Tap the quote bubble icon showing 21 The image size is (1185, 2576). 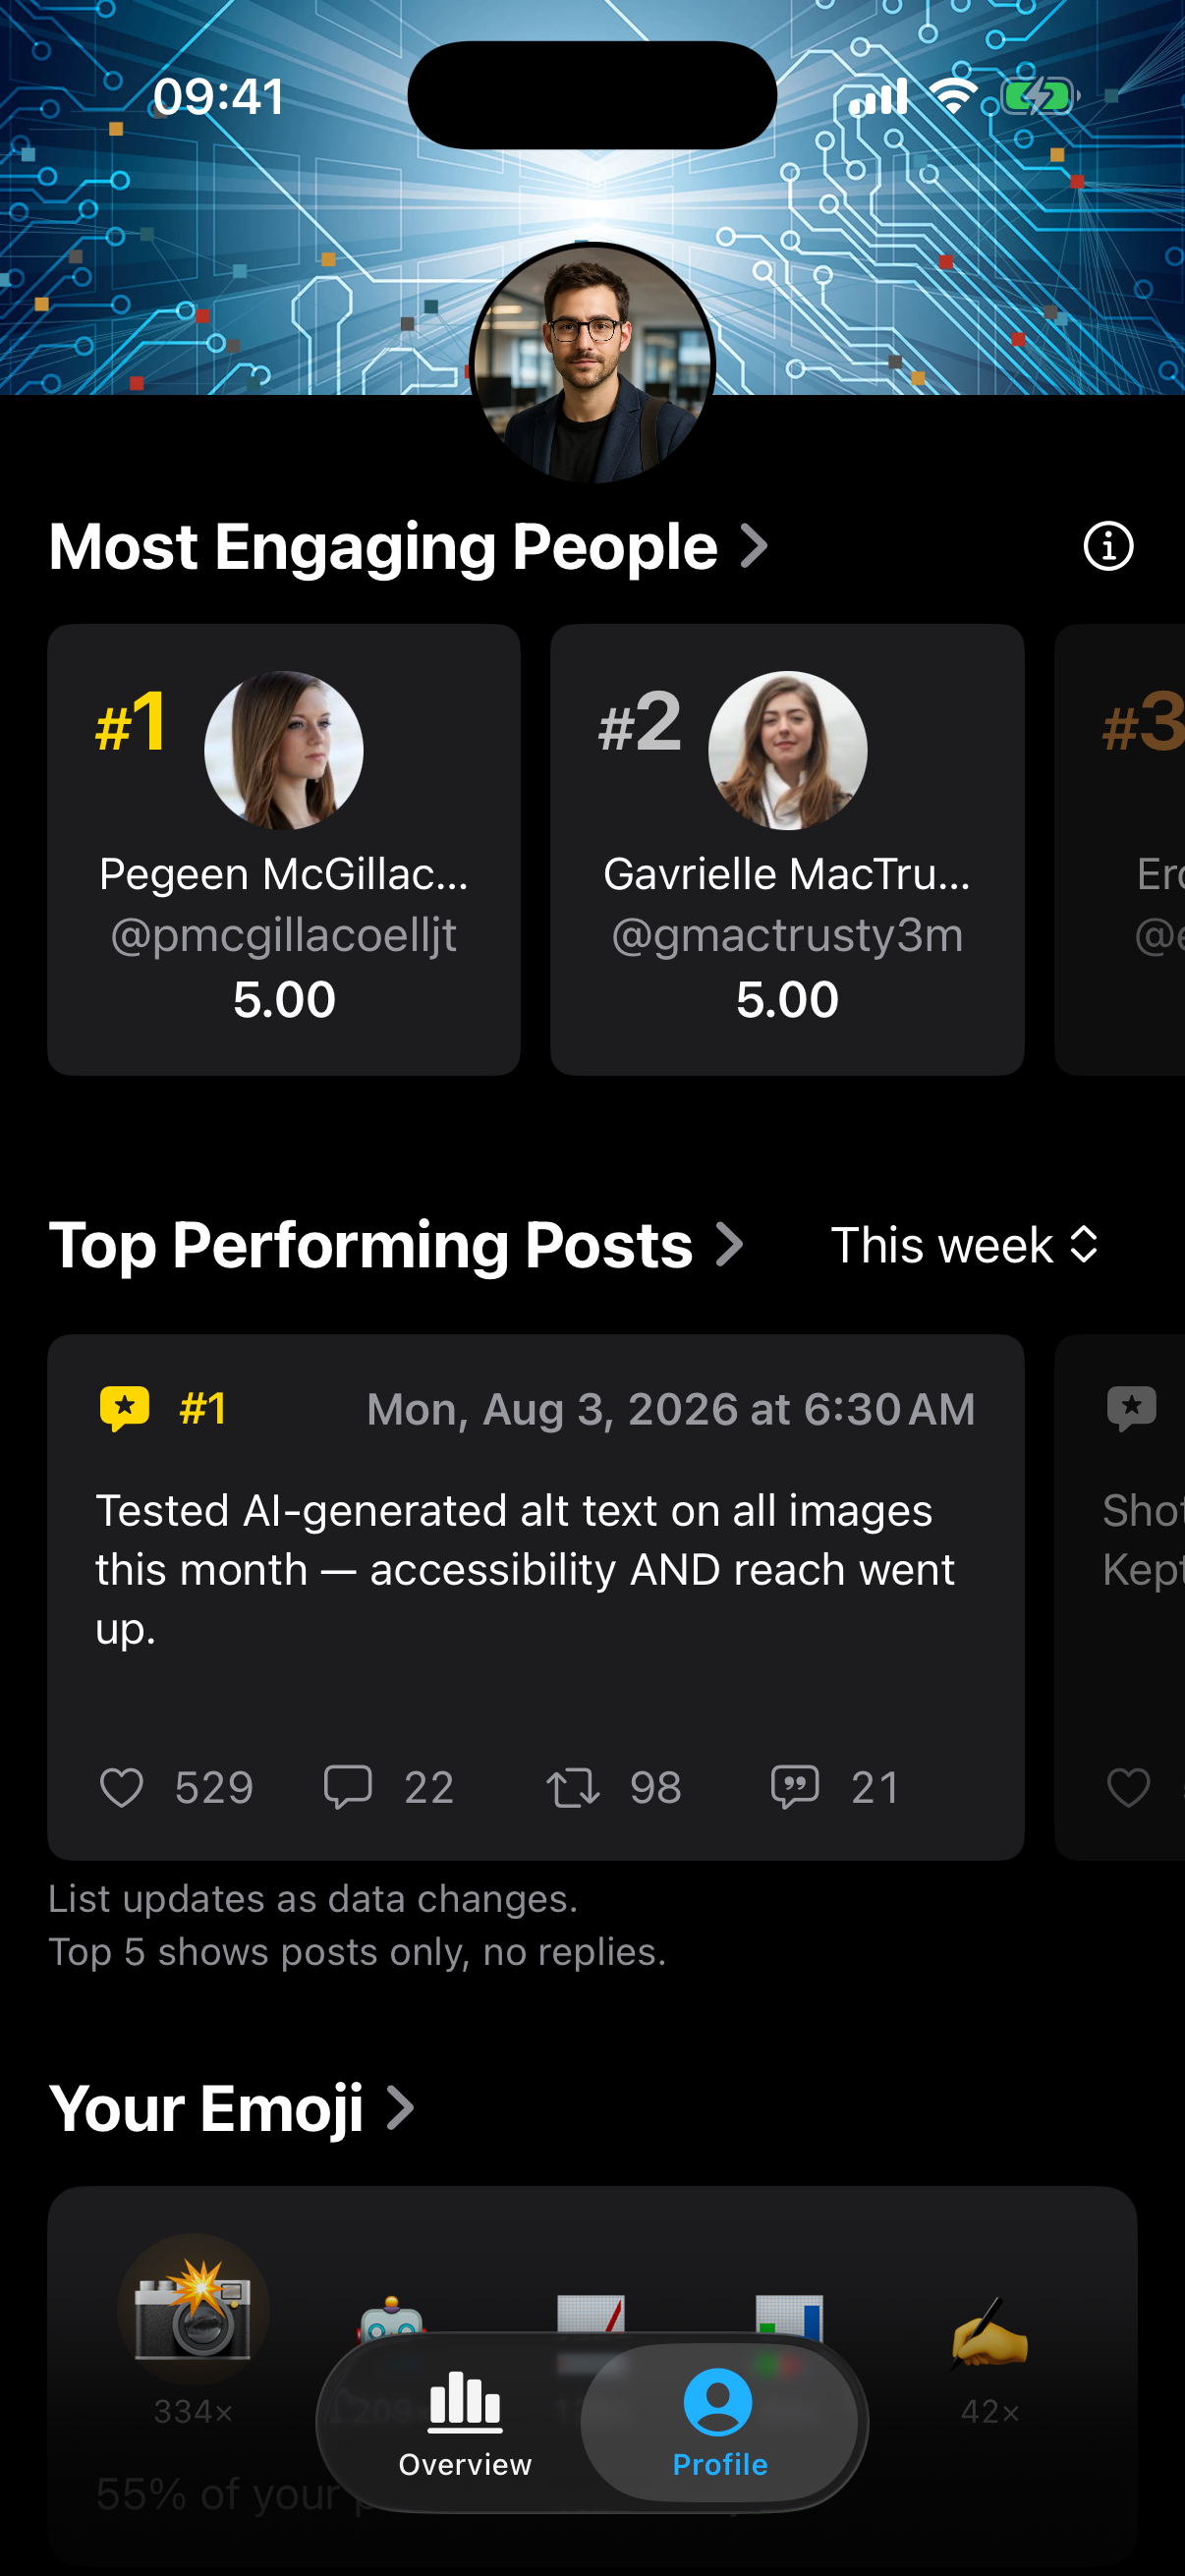tap(795, 1787)
